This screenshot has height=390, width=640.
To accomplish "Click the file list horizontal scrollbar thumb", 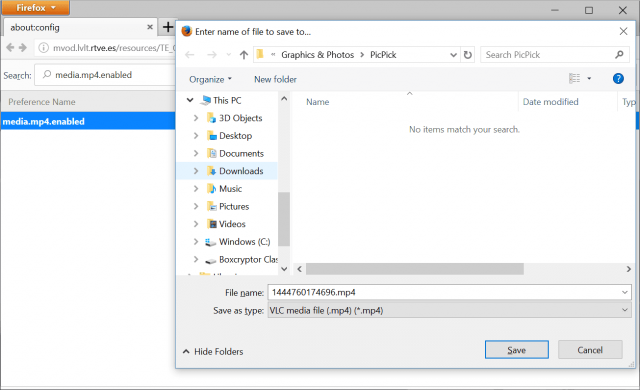I will [415, 269].
